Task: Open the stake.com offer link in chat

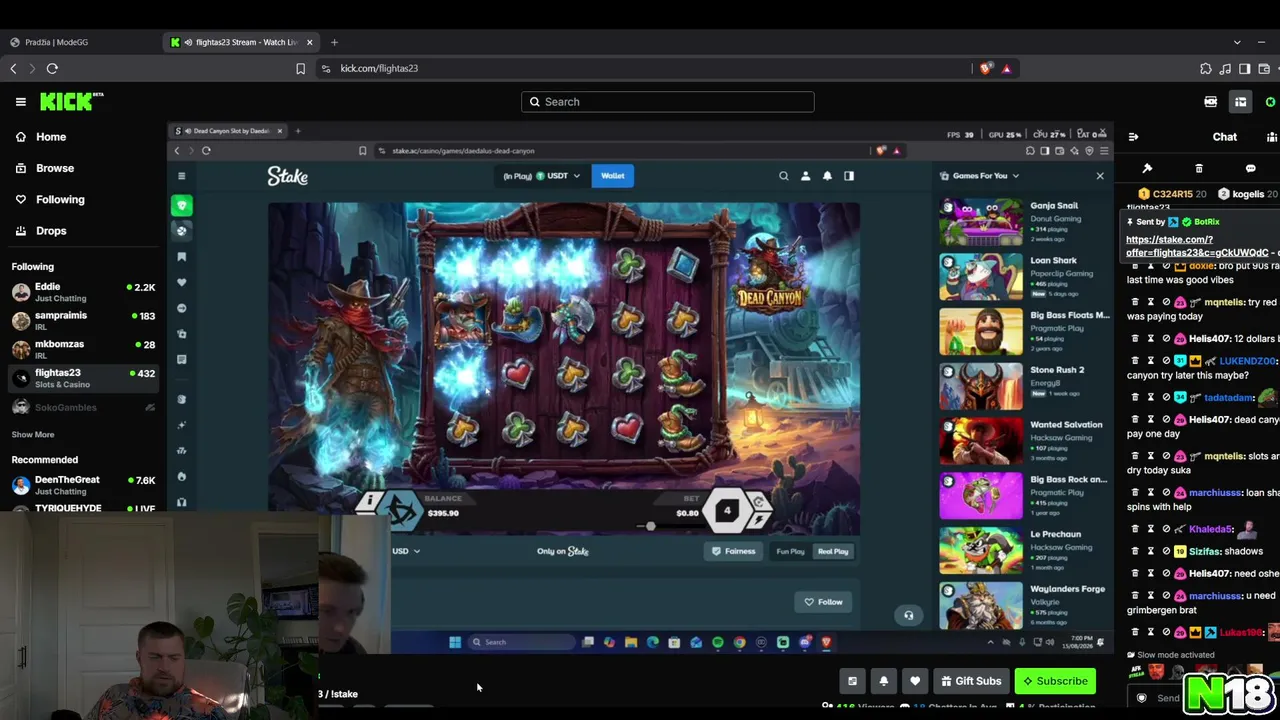Action: pyautogui.click(x=1197, y=246)
